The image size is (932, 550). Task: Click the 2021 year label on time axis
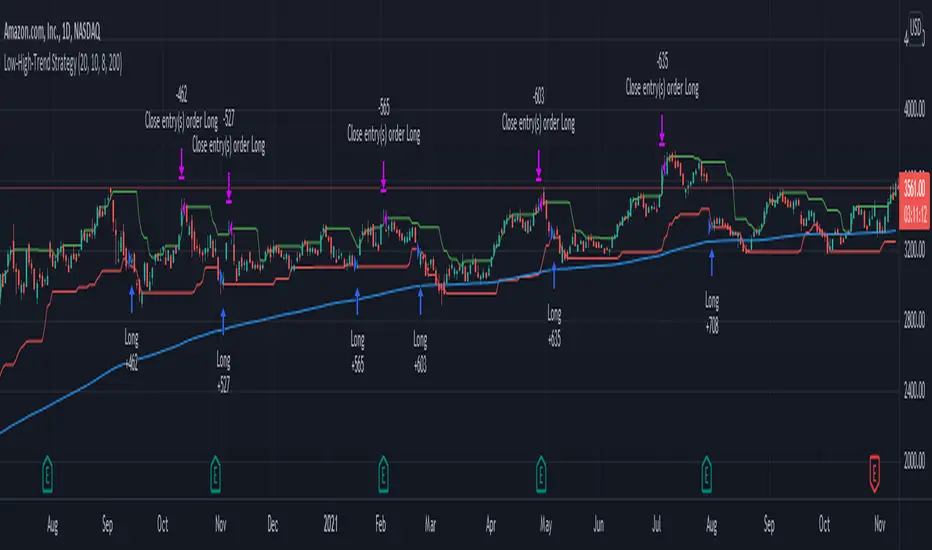coord(330,524)
